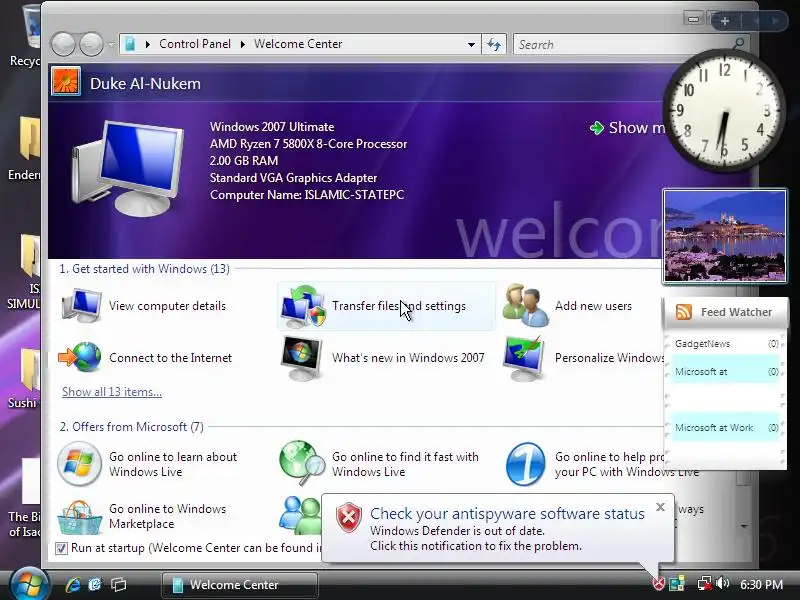Click Go online to Windows Marketplace text
Screen dimensions: 800x600
(x=167, y=516)
